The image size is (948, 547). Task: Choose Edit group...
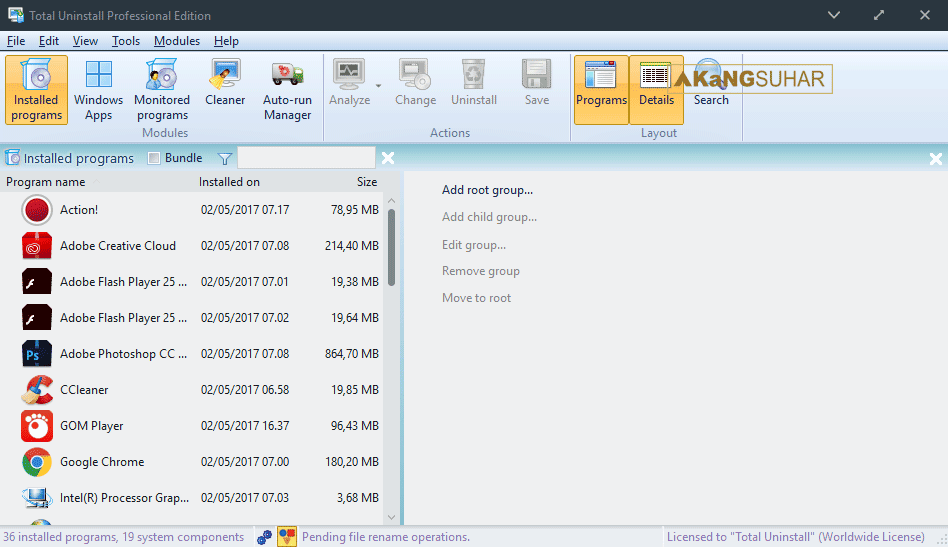474,245
